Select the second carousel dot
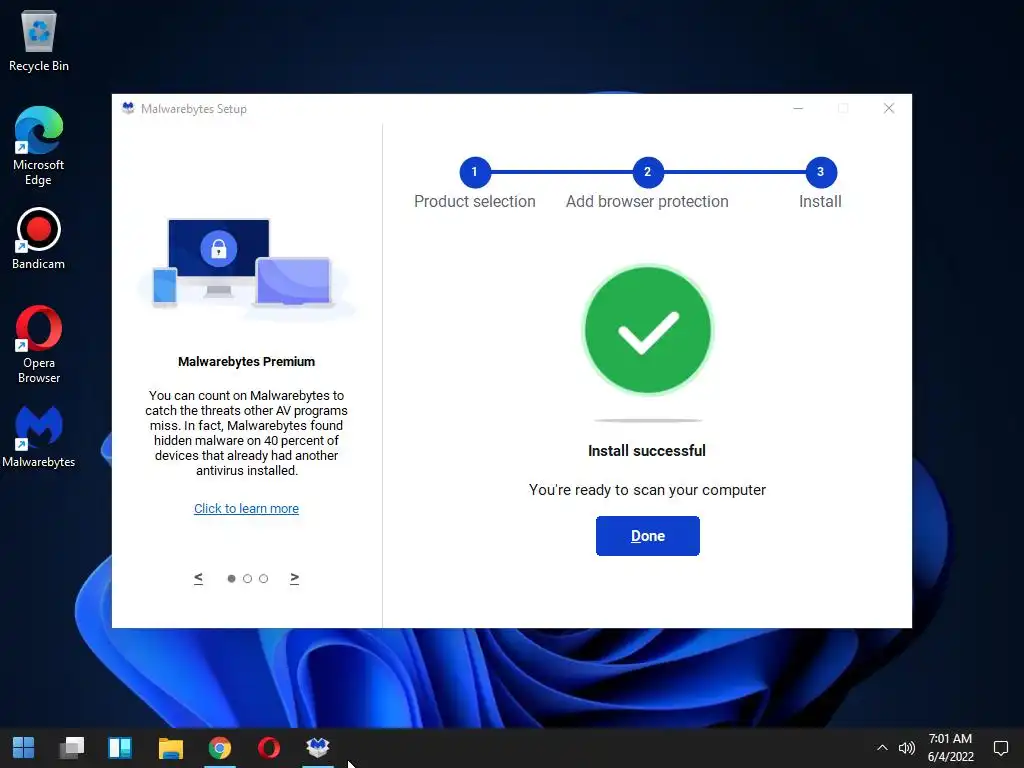This screenshot has width=1024, height=768. (248, 579)
